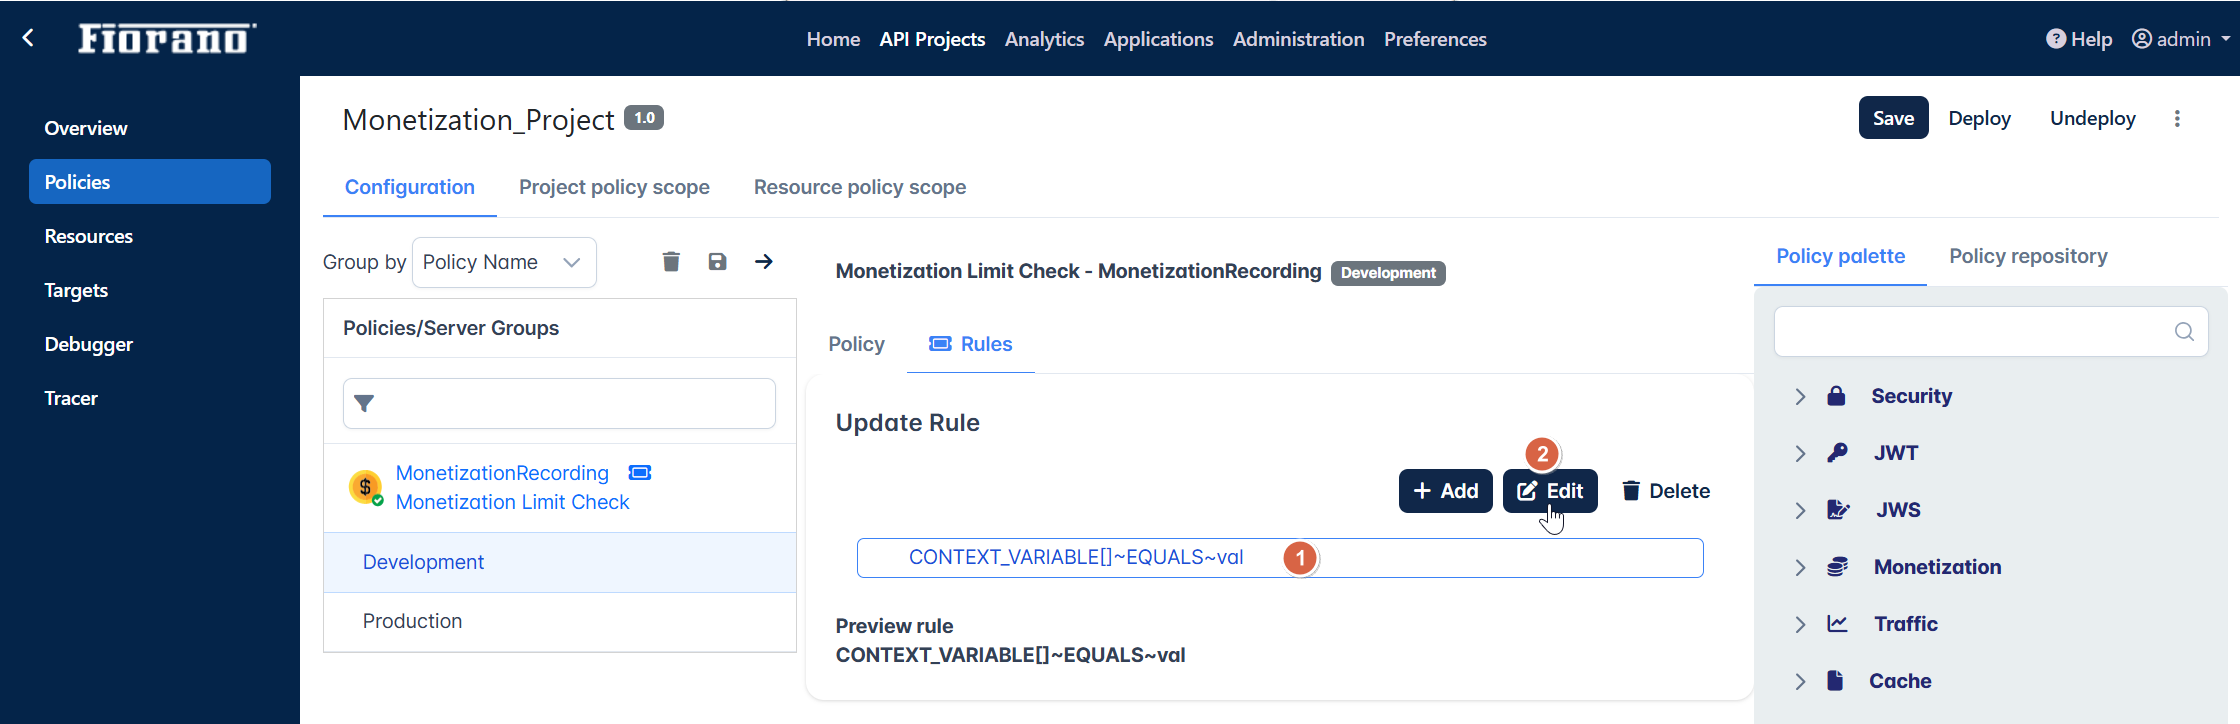Click the Fiorano logo
Image resolution: width=2240 pixels, height=724 pixels.
(x=167, y=38)
